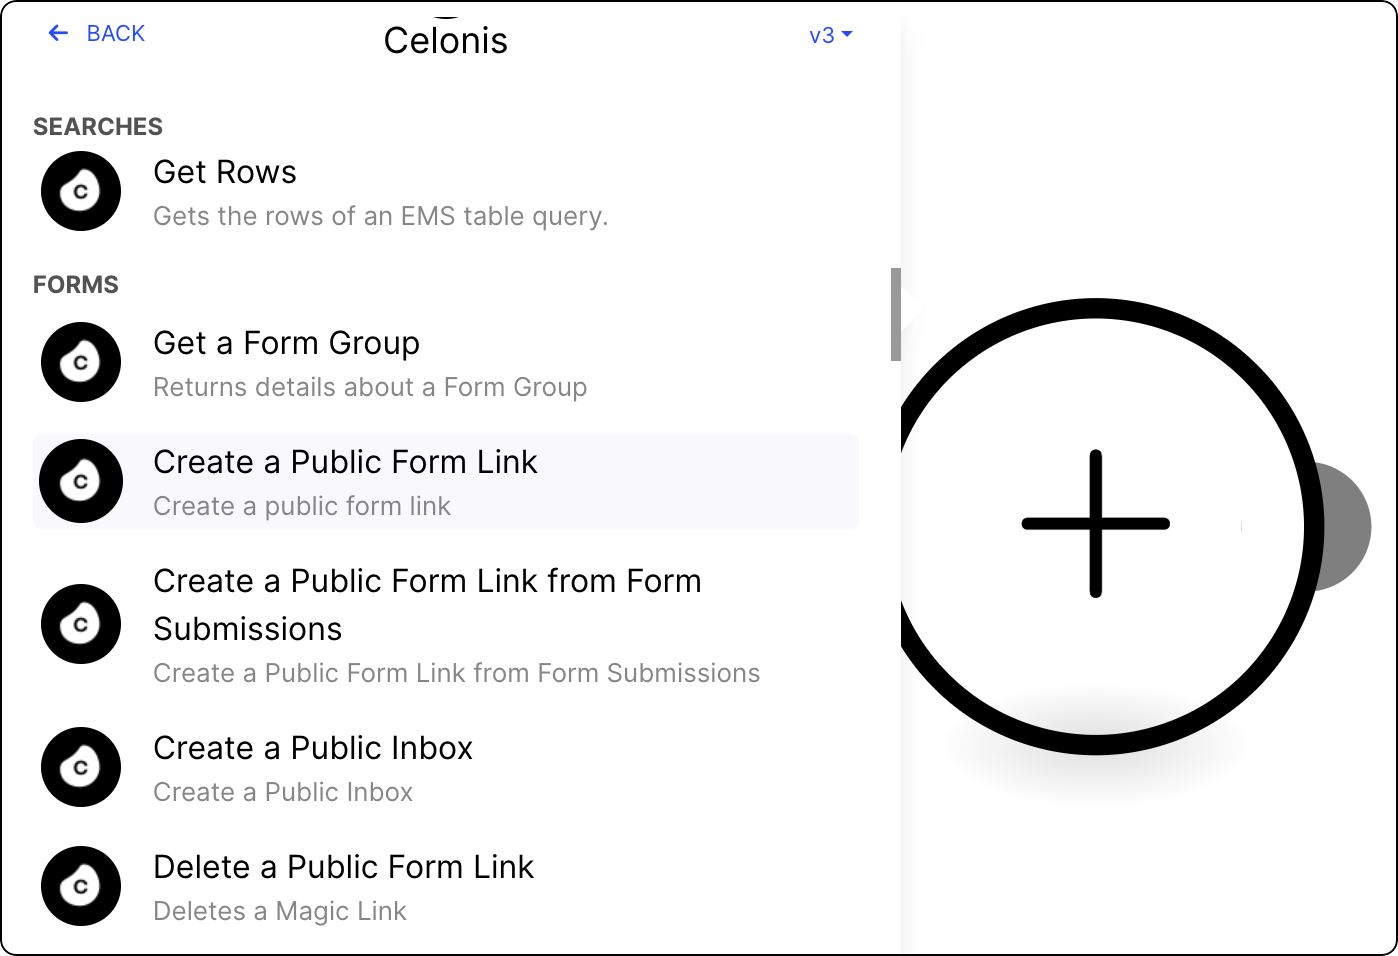
Task: Click the Celonis icon beside Create a Public Inbox
Action: (x=81, y=767)
